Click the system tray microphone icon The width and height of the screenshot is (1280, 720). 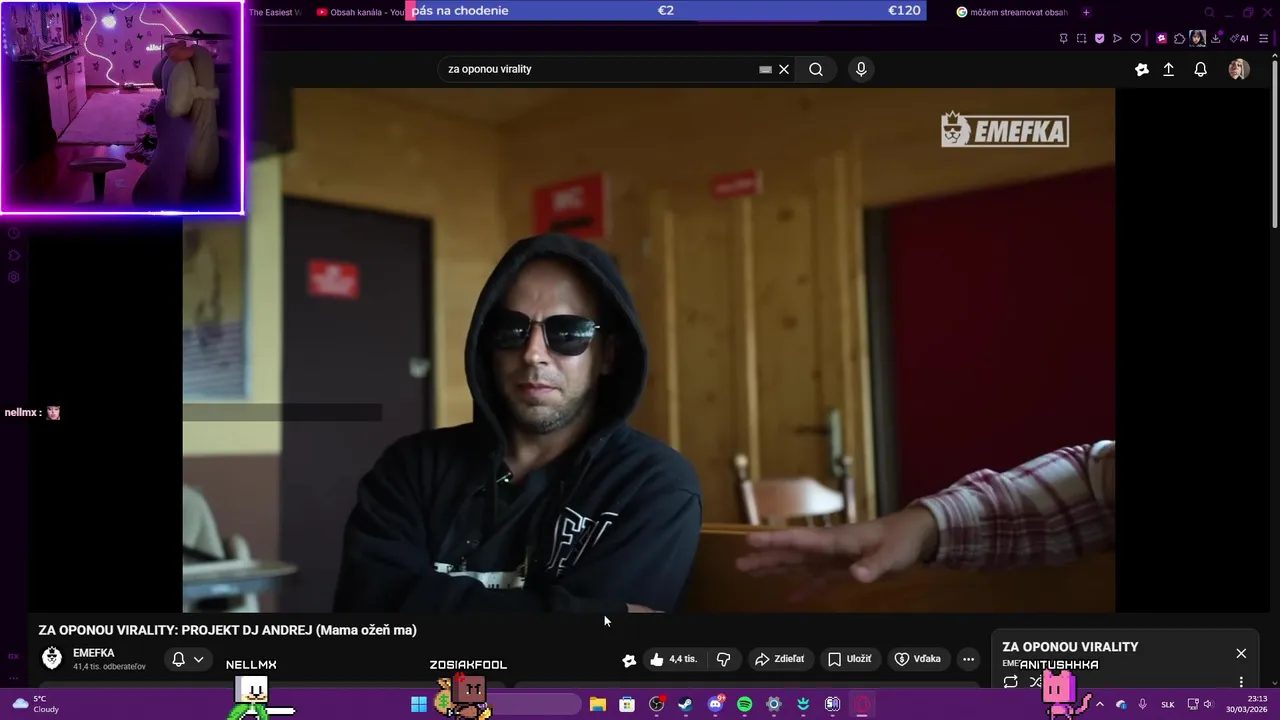click(1143, 704)
